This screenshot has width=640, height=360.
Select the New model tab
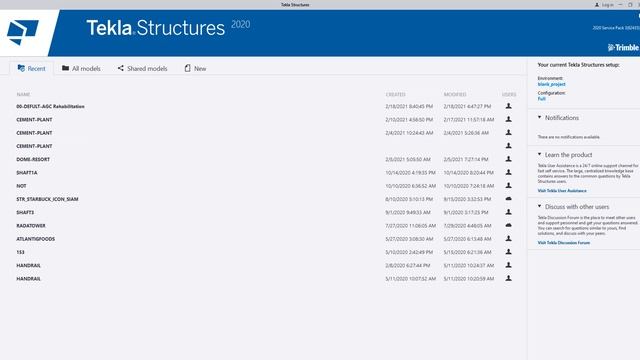pos(195,69)
